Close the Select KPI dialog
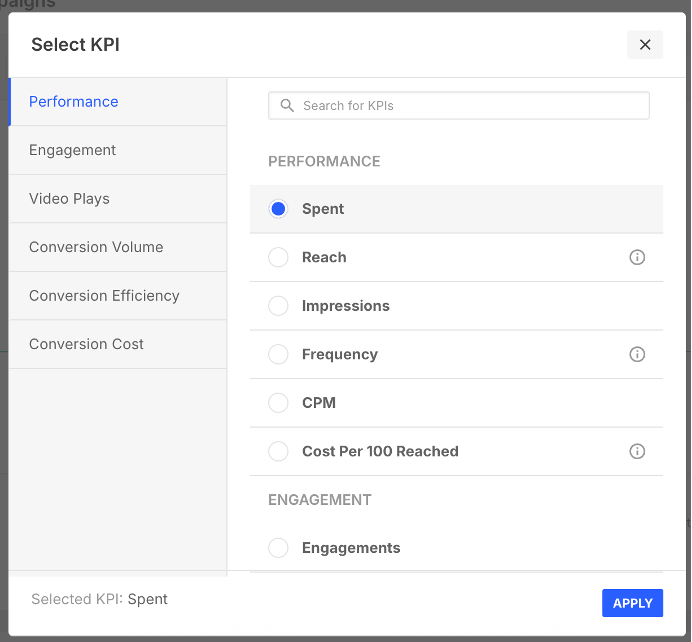Screen dimensions: 692x642 tap(644, 45)
